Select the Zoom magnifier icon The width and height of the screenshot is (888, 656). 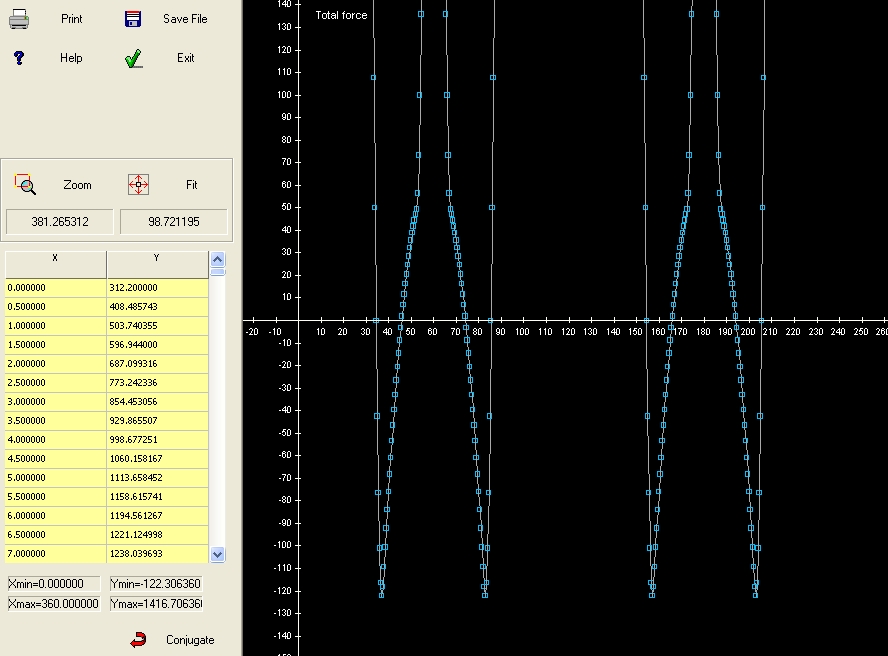pyautogui.click(x=25, y=184)
